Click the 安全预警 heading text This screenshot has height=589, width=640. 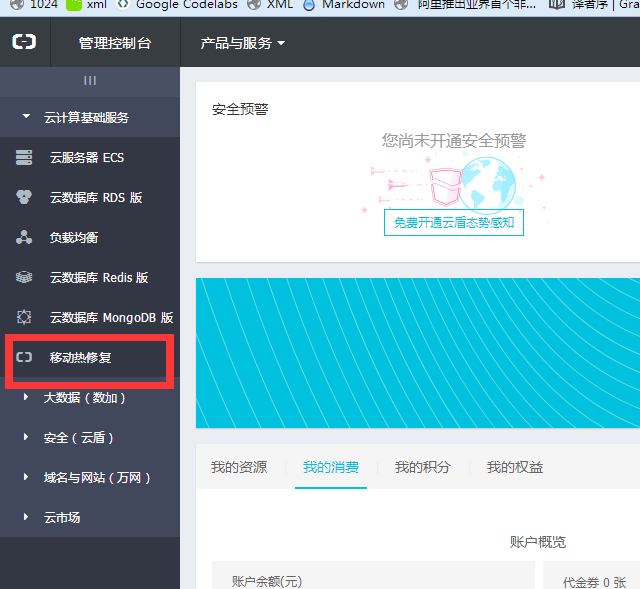click(x=240, y=109)
